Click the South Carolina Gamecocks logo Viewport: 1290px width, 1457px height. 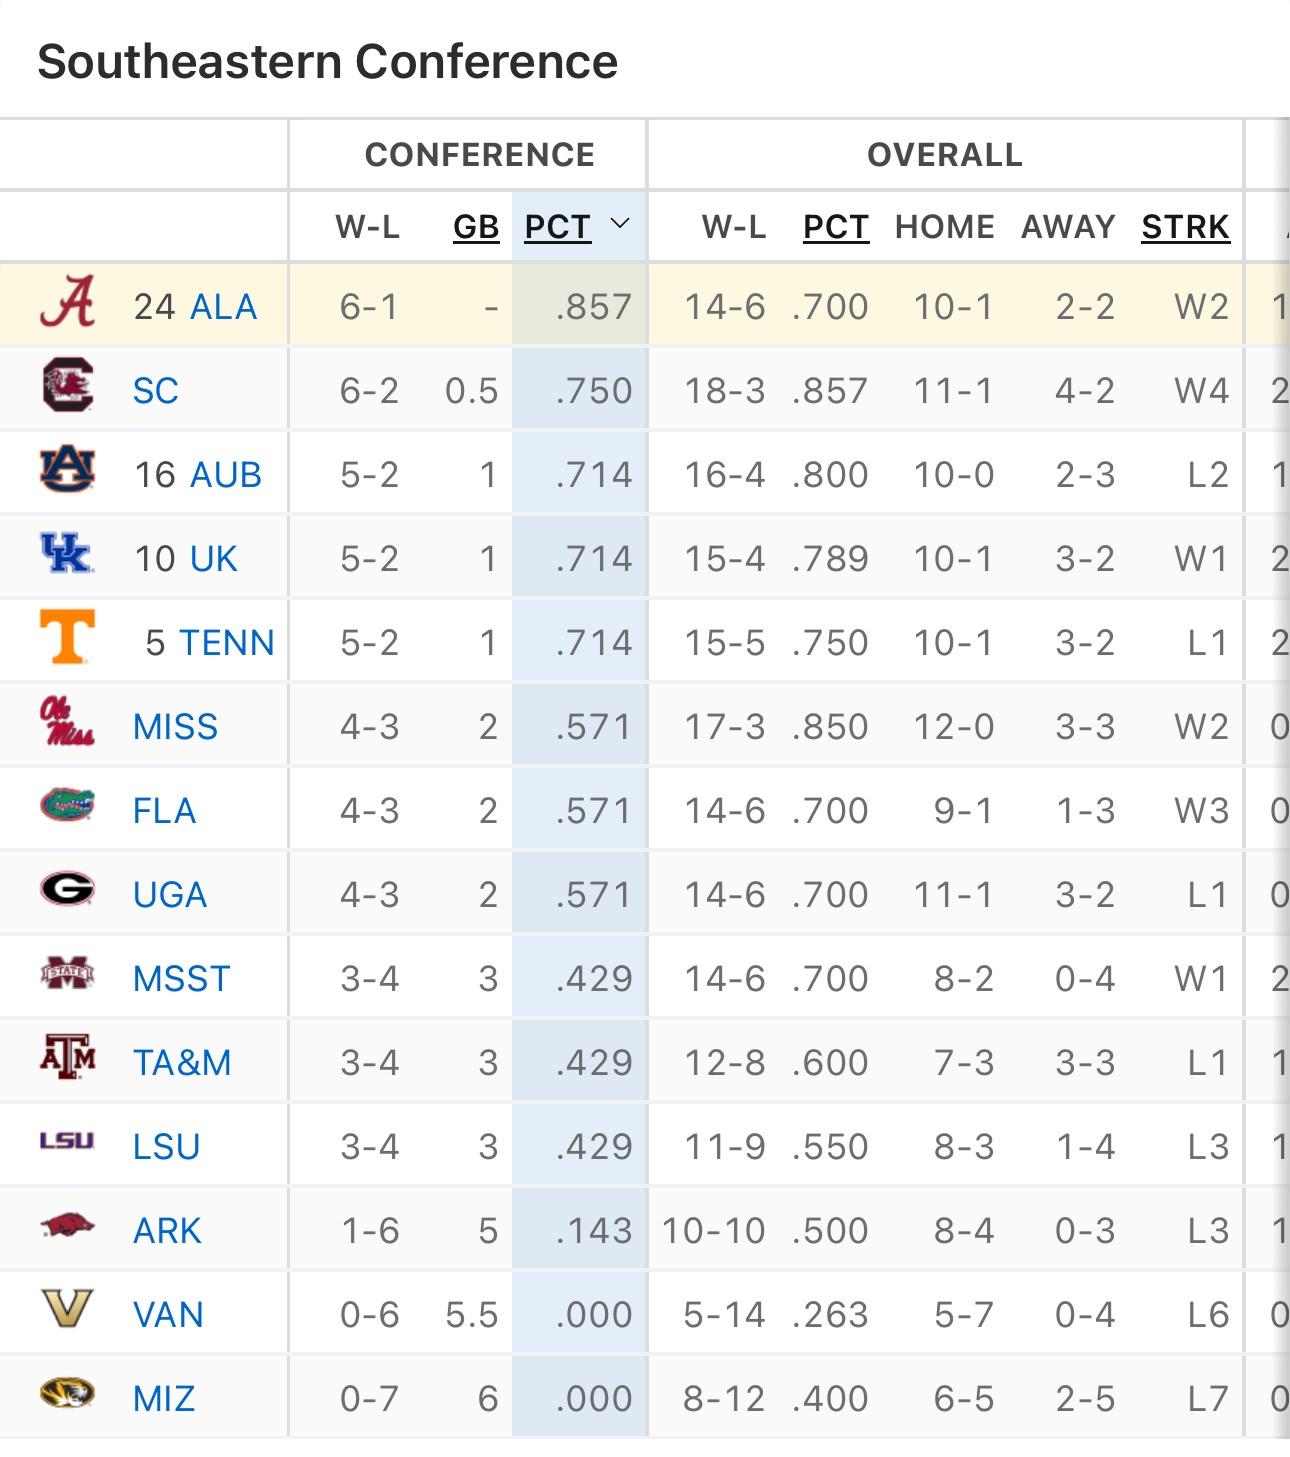(x=67, y=387)
